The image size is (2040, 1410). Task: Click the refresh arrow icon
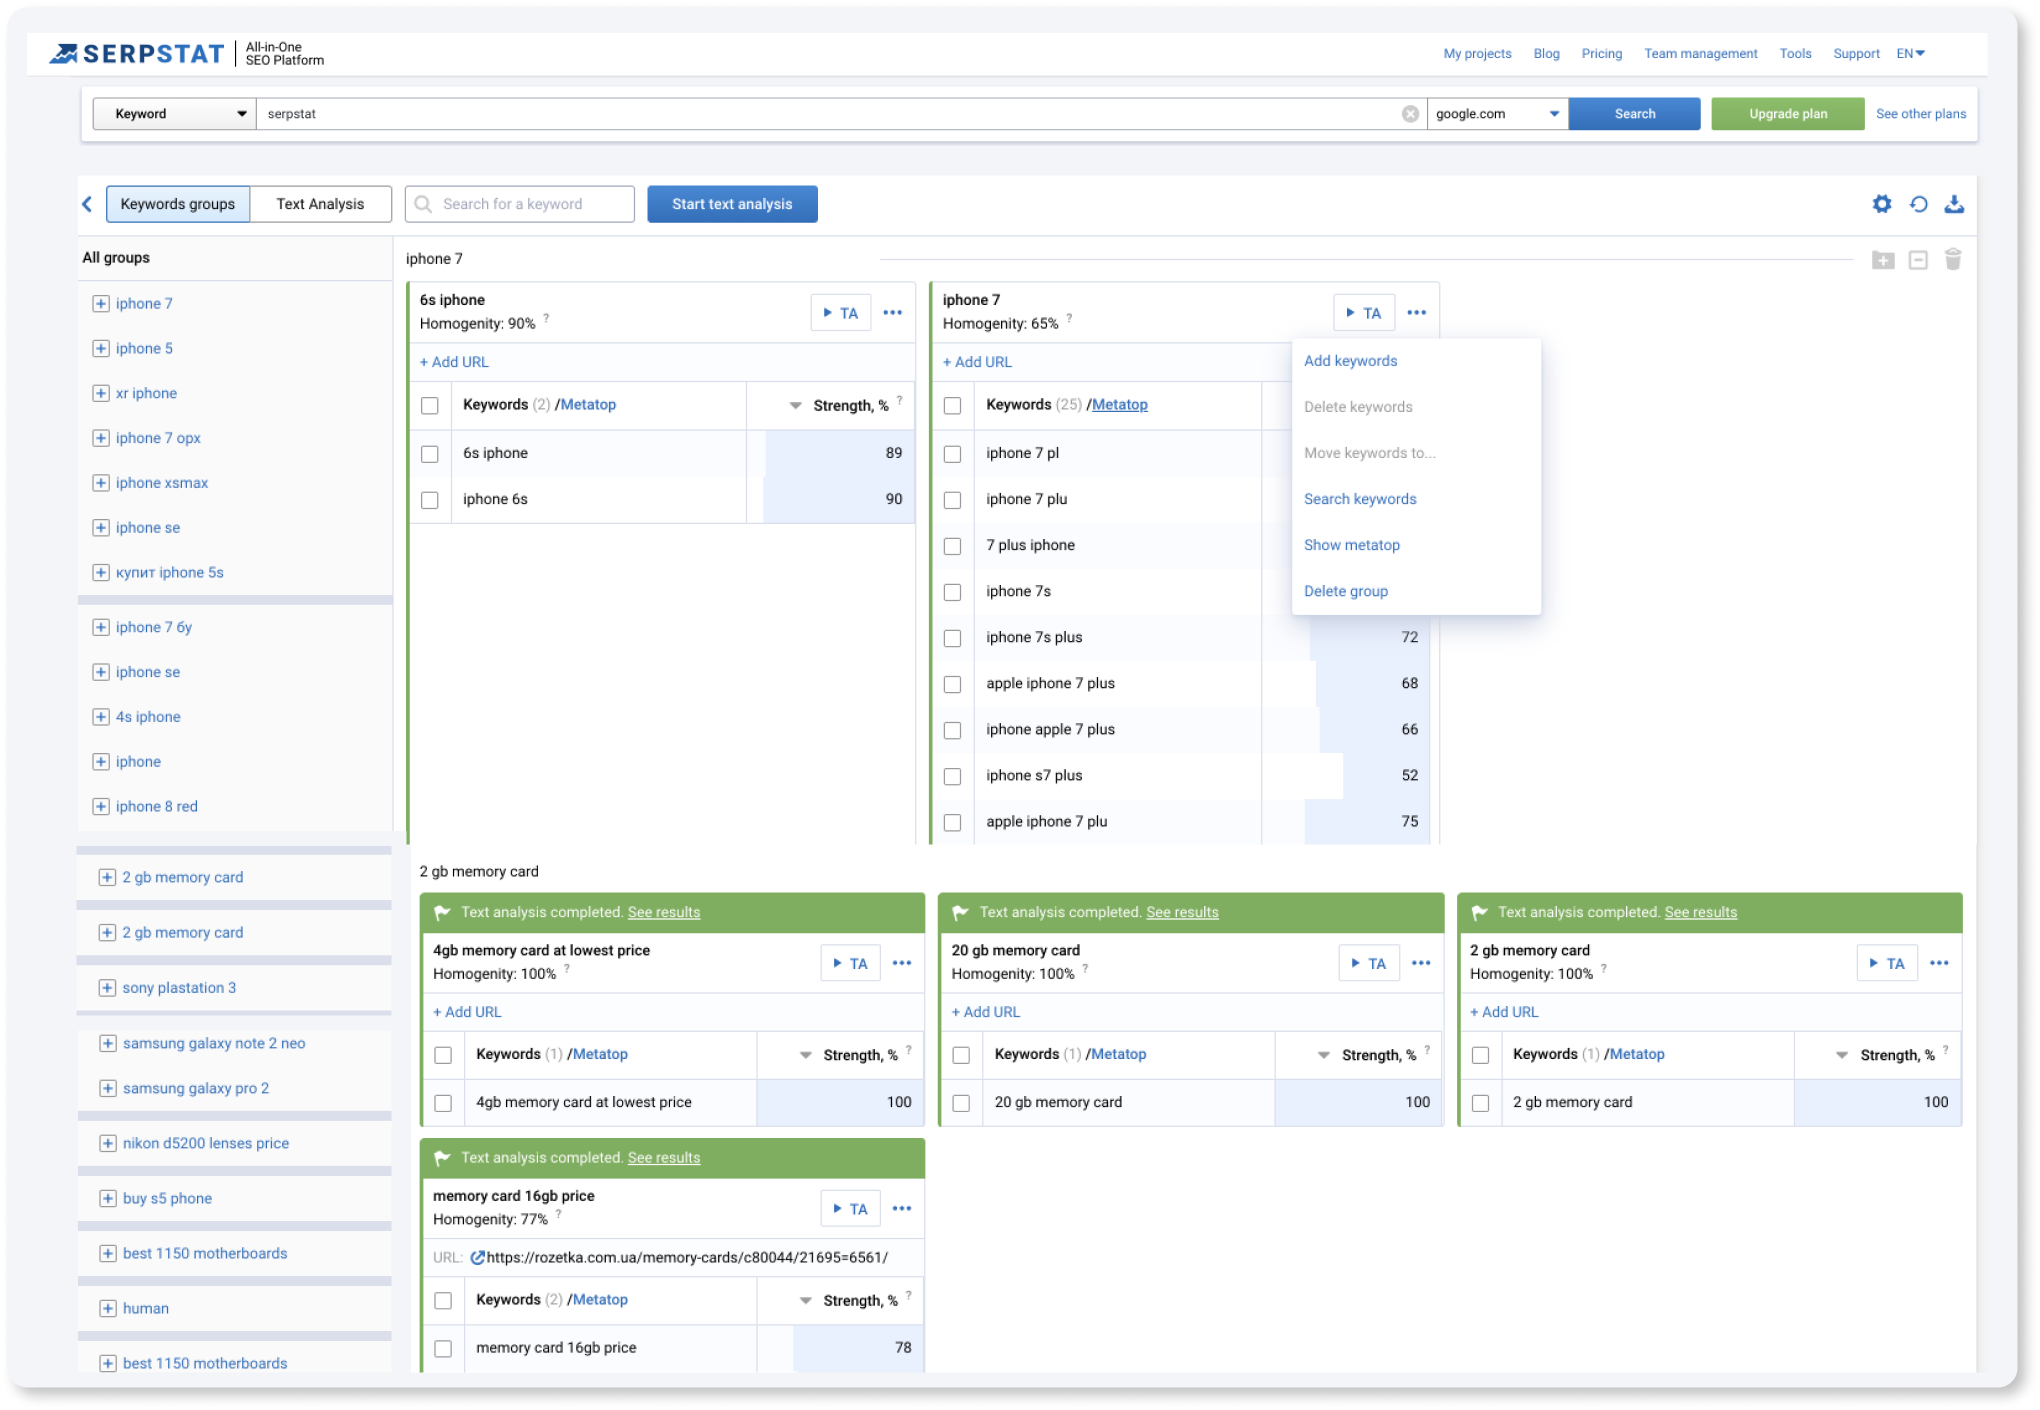(x=1918, y=204)
